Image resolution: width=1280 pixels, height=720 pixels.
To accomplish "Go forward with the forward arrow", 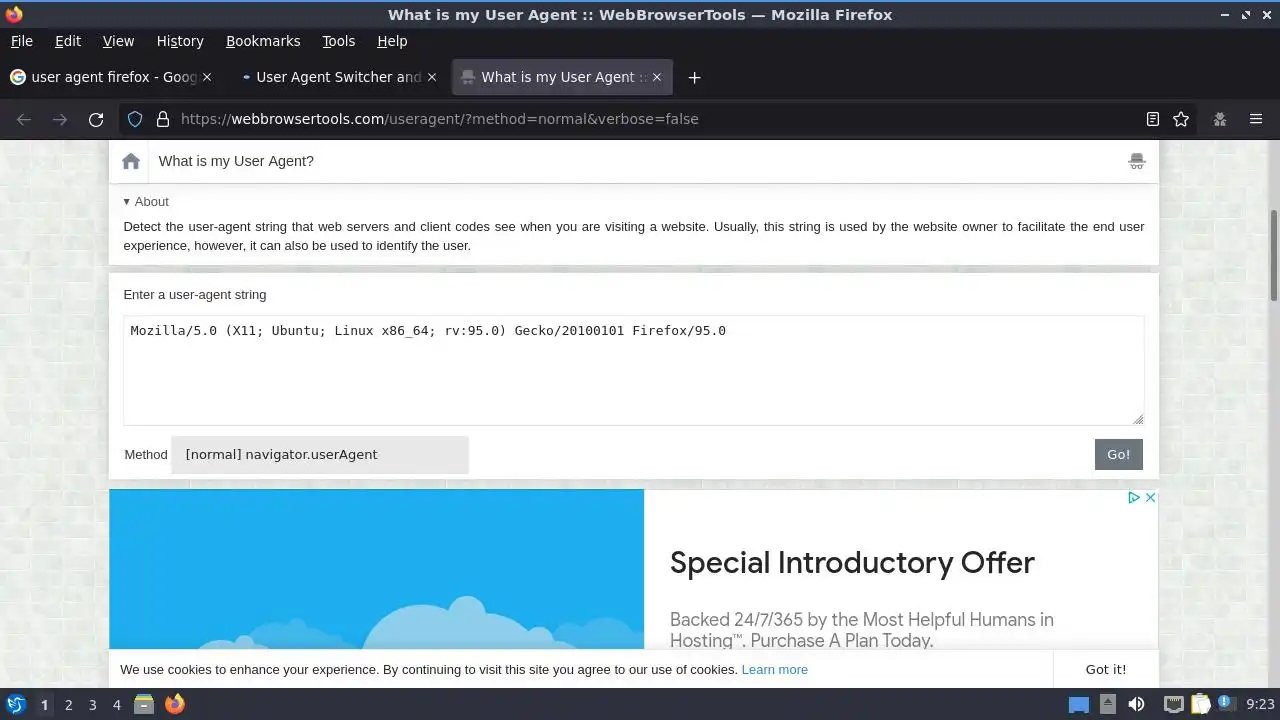I will [x=60, y=119].
